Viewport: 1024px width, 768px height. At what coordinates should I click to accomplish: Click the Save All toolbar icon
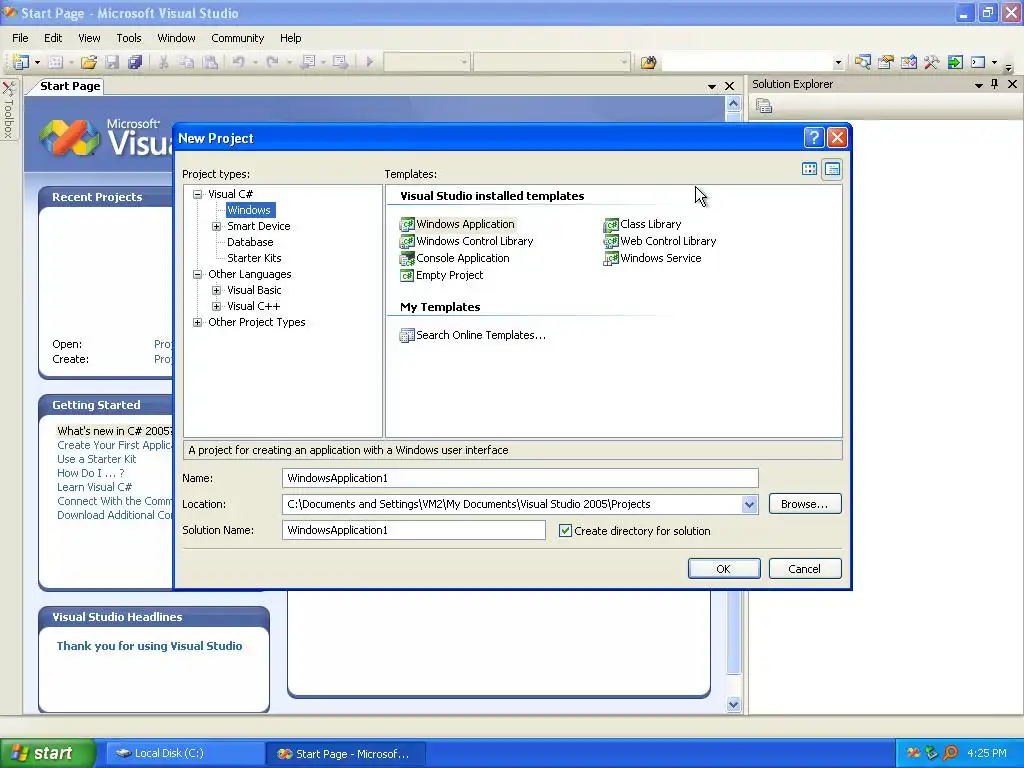coord(135,62)
